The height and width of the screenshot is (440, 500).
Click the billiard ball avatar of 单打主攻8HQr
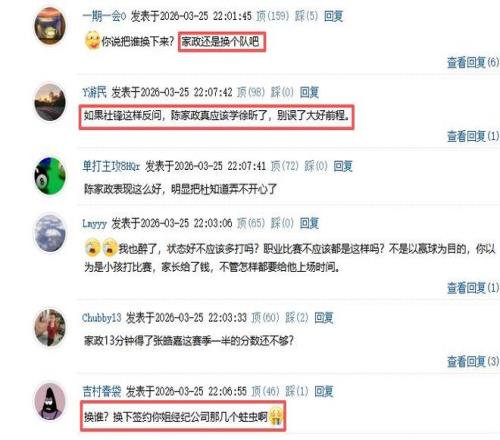50,176
